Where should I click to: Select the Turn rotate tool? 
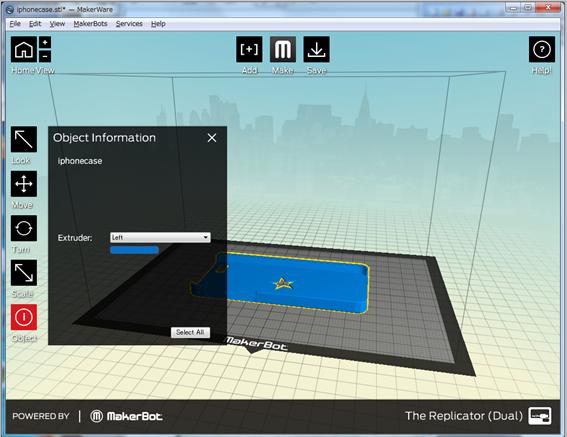(x=24, y=228)
